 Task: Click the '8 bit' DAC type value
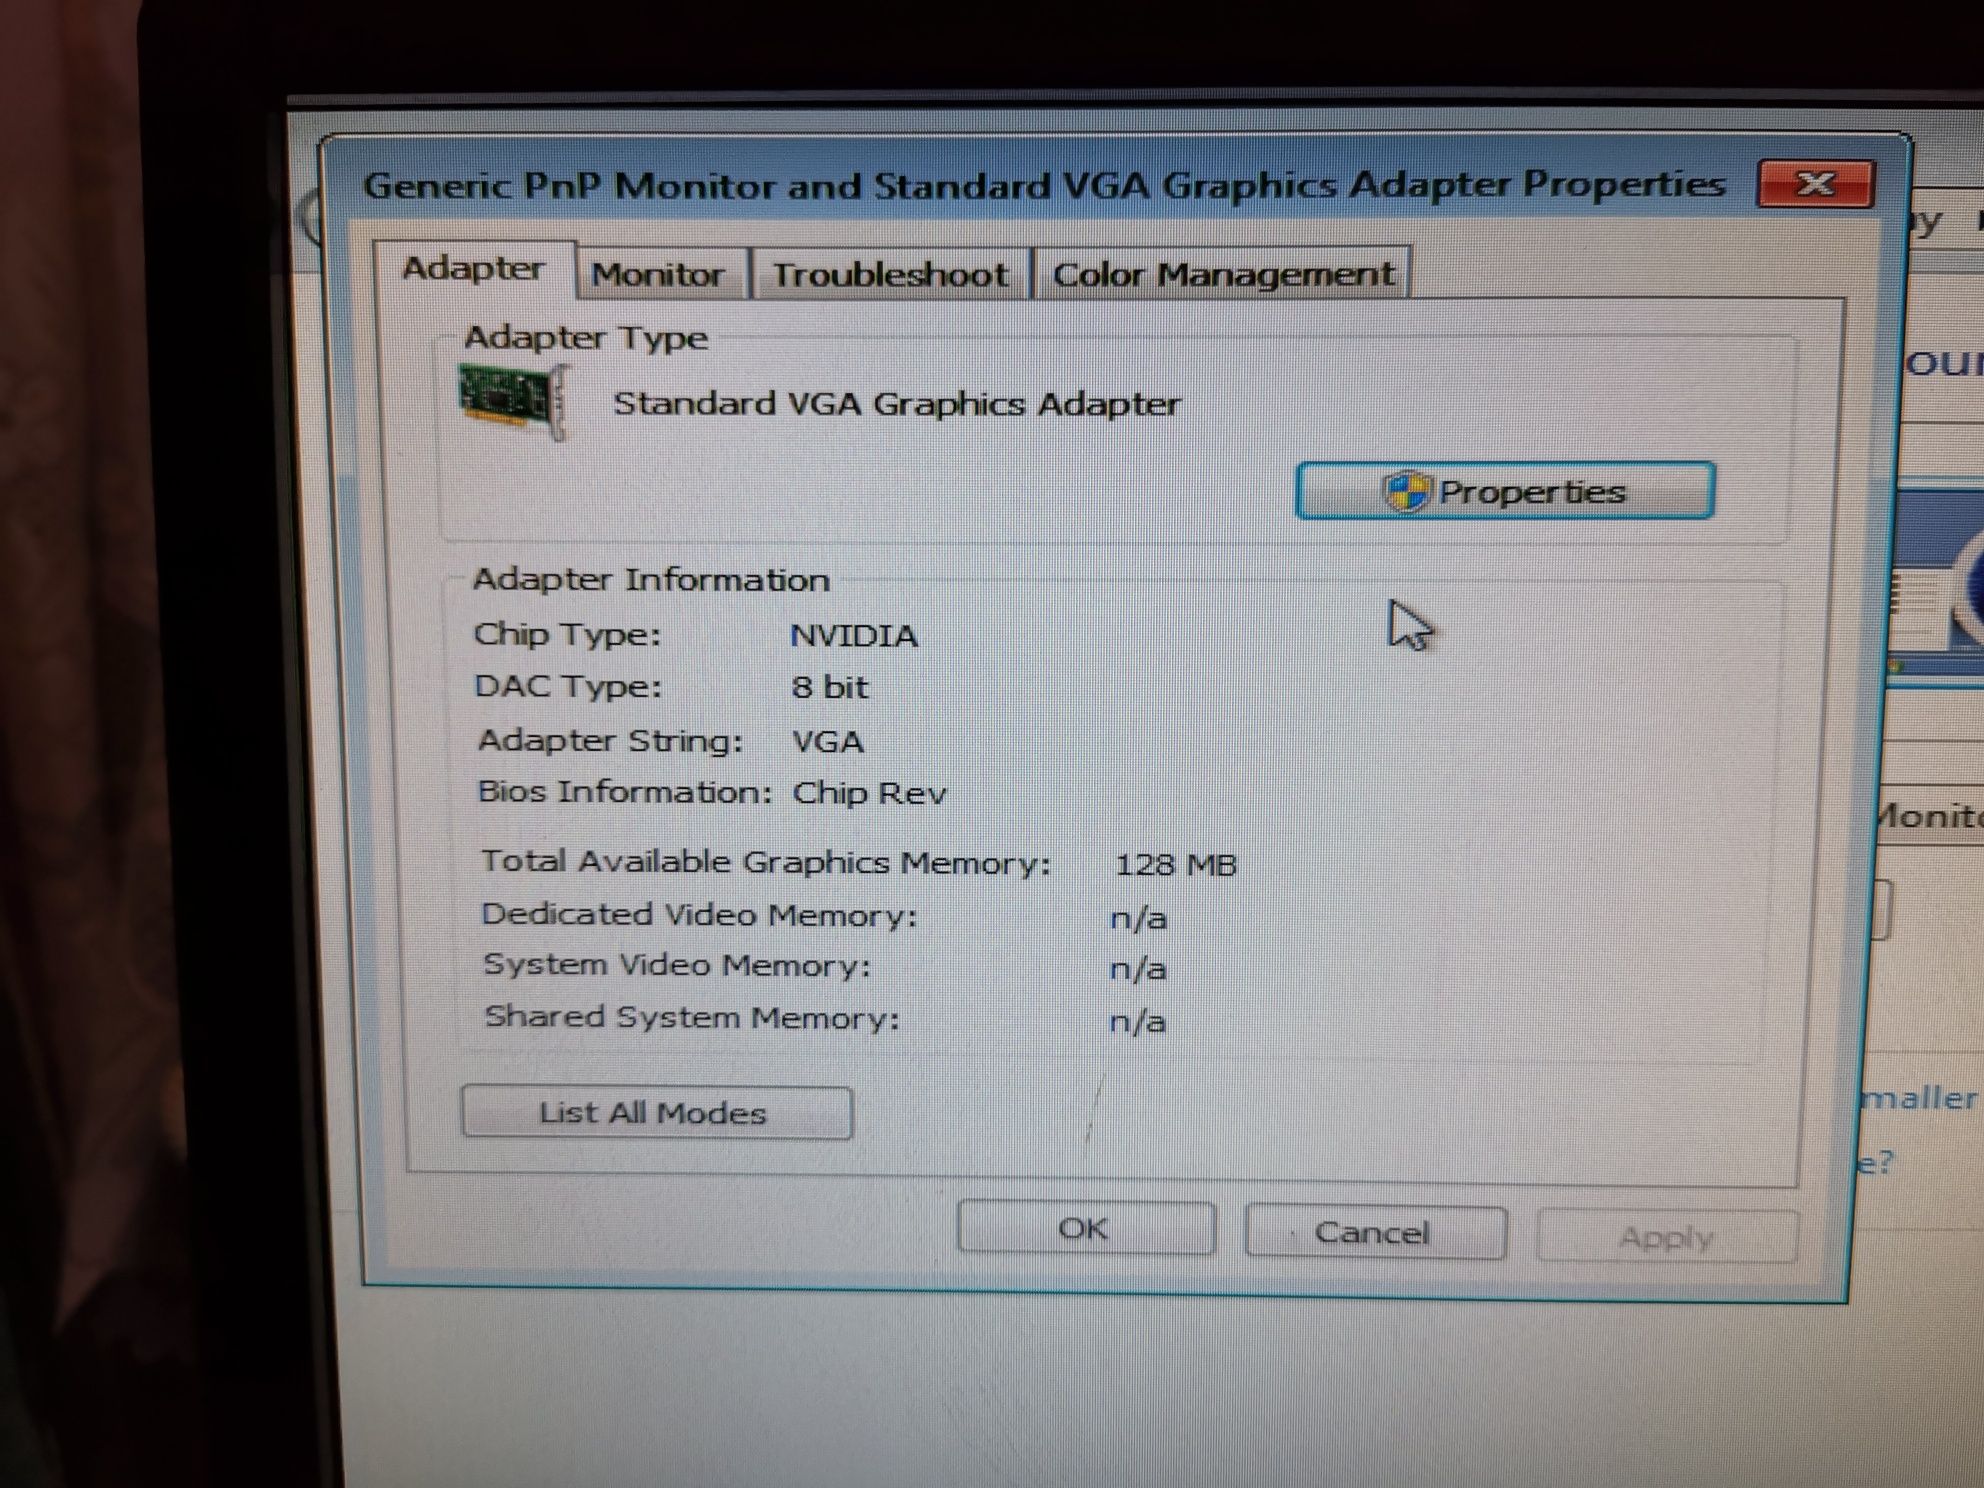[829, 688]
